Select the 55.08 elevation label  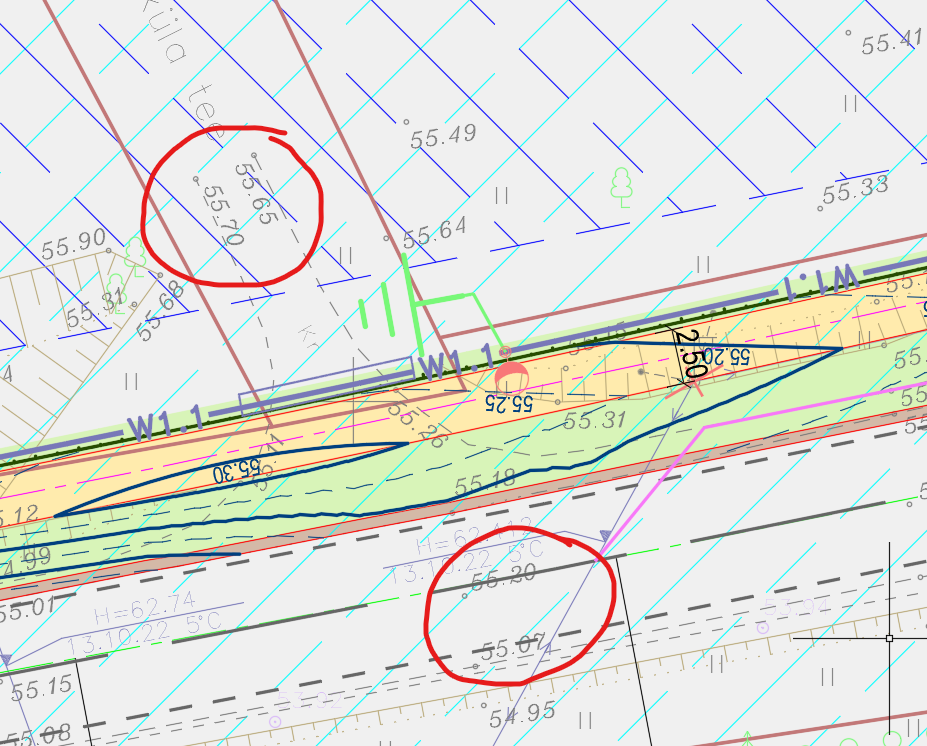[x=38, y=735]
